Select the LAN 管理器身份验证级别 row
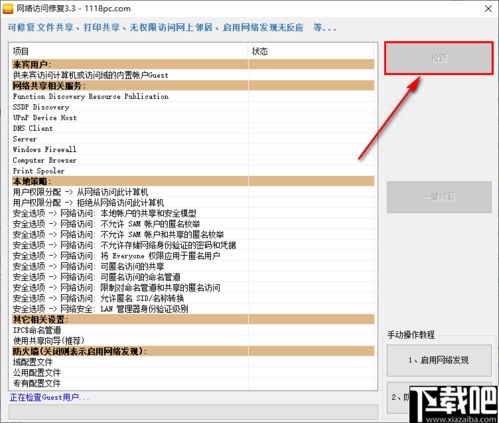 pyautogui.click(x=193, y=309)
